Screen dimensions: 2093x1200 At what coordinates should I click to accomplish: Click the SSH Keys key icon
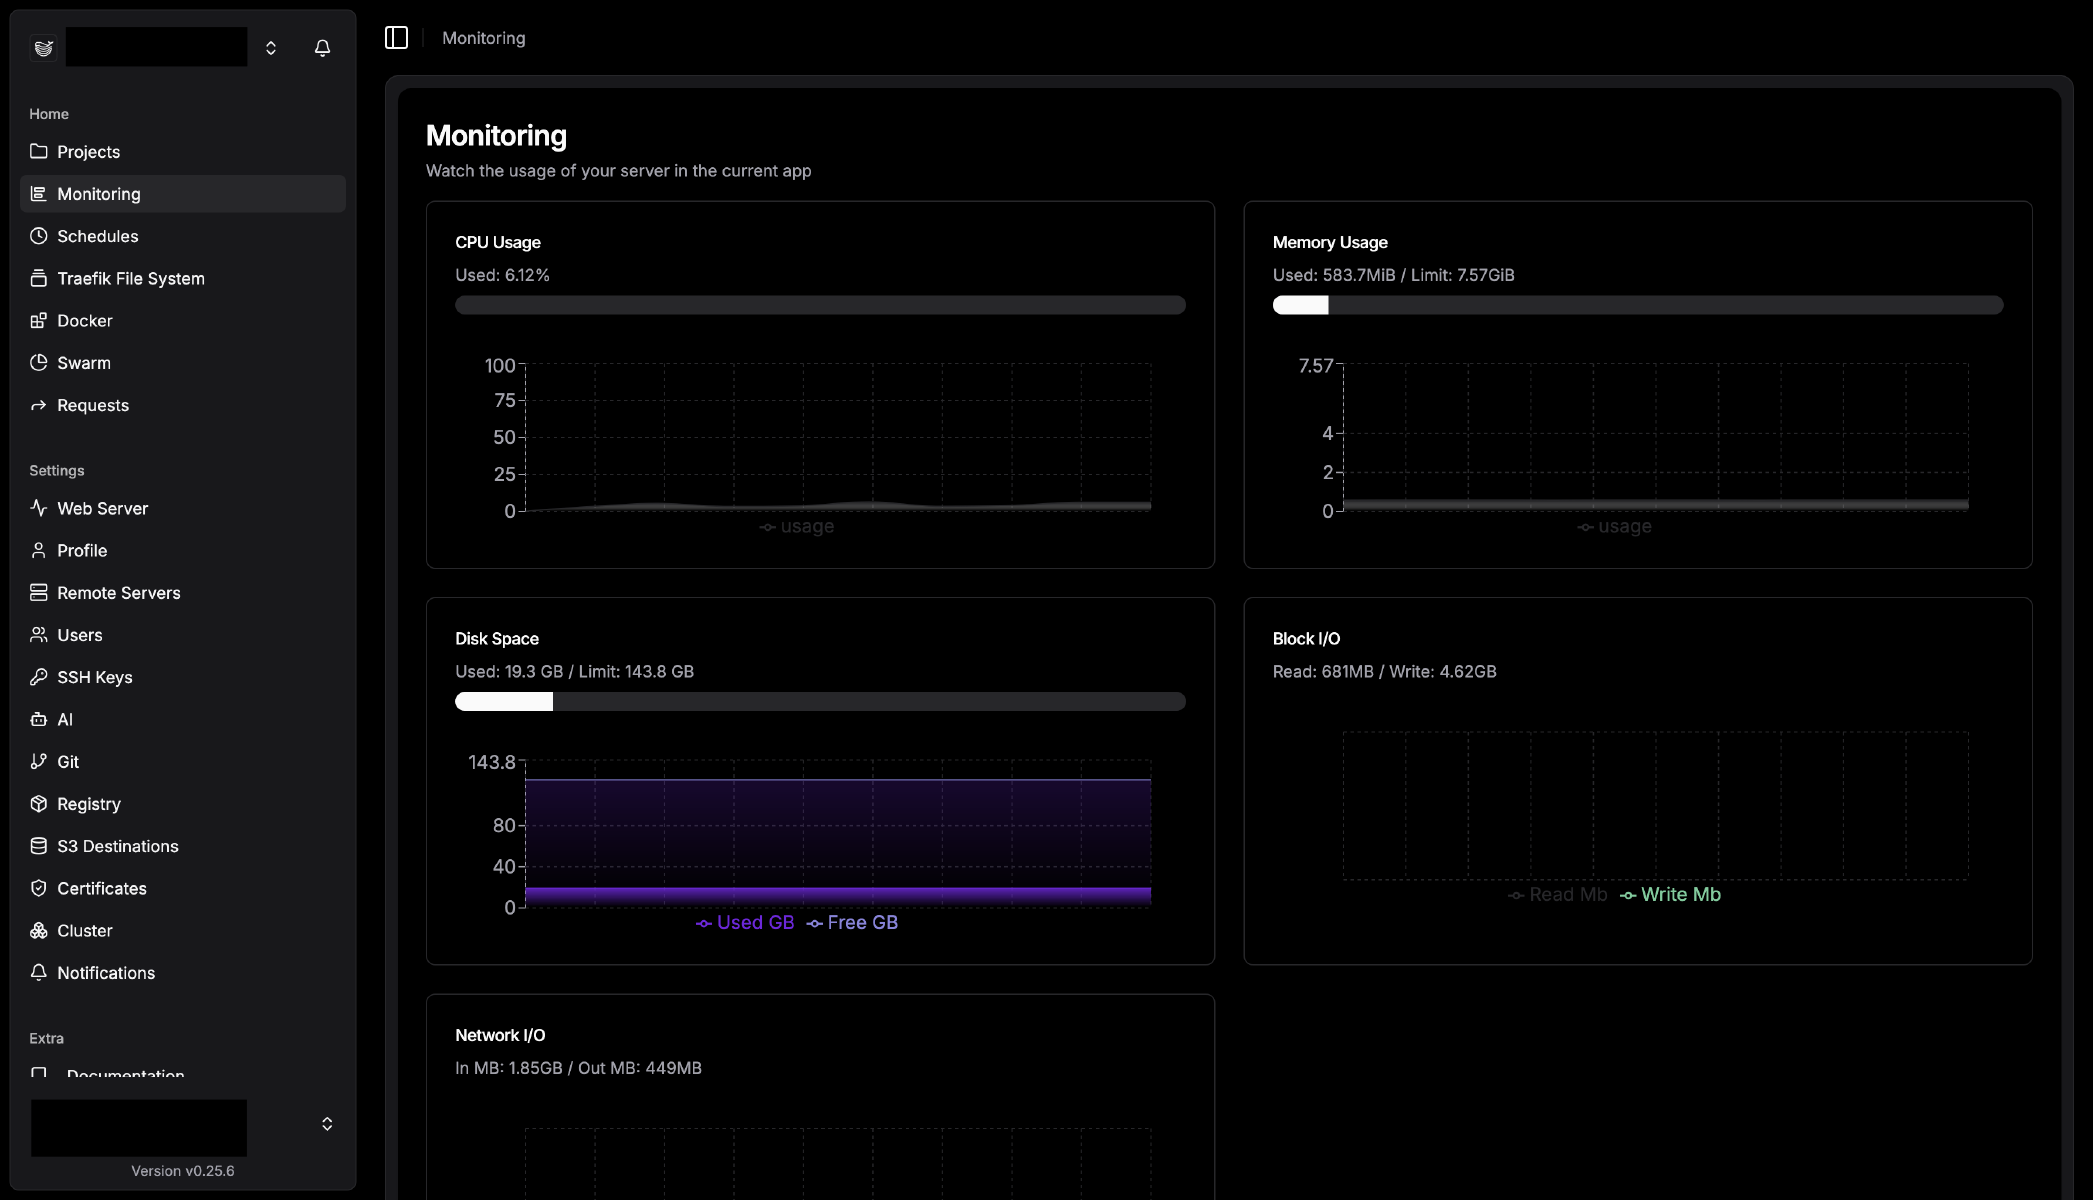(x=39, y=677)
